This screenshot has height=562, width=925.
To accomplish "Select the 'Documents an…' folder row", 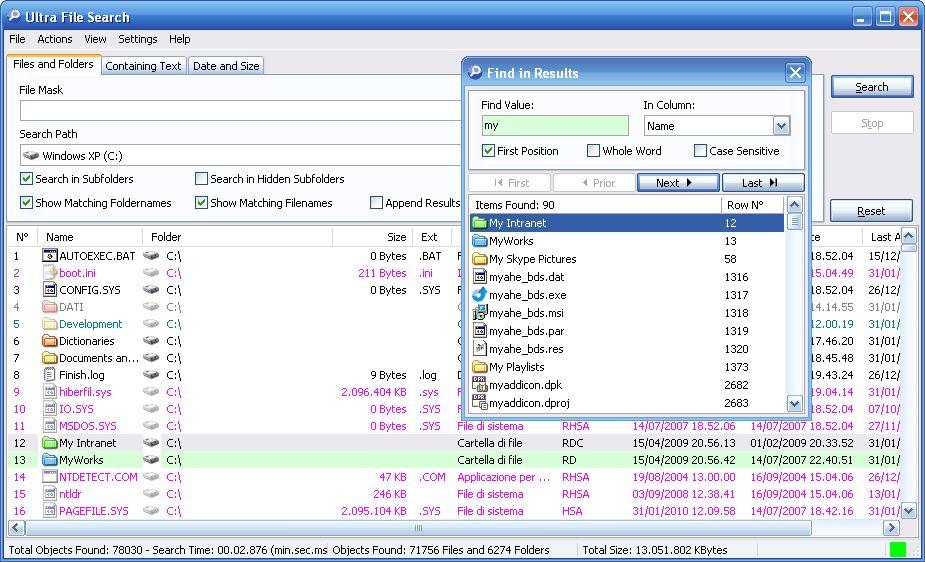I will (x=233, y=358).
